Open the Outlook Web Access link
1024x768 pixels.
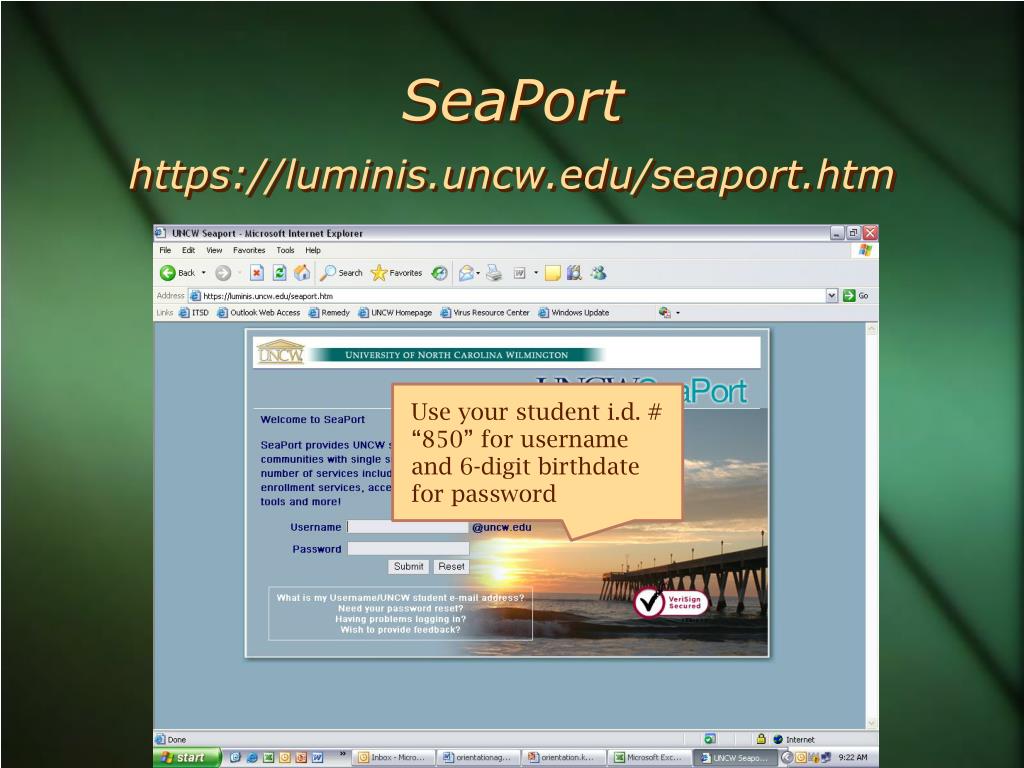tap(259, 313)
